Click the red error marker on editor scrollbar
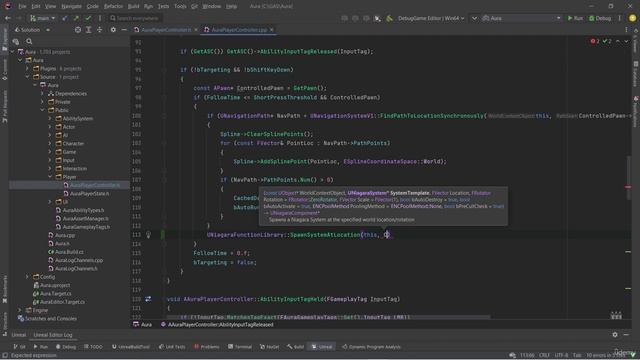The width and height of the screenshot is (640, 360). (628, 187)
